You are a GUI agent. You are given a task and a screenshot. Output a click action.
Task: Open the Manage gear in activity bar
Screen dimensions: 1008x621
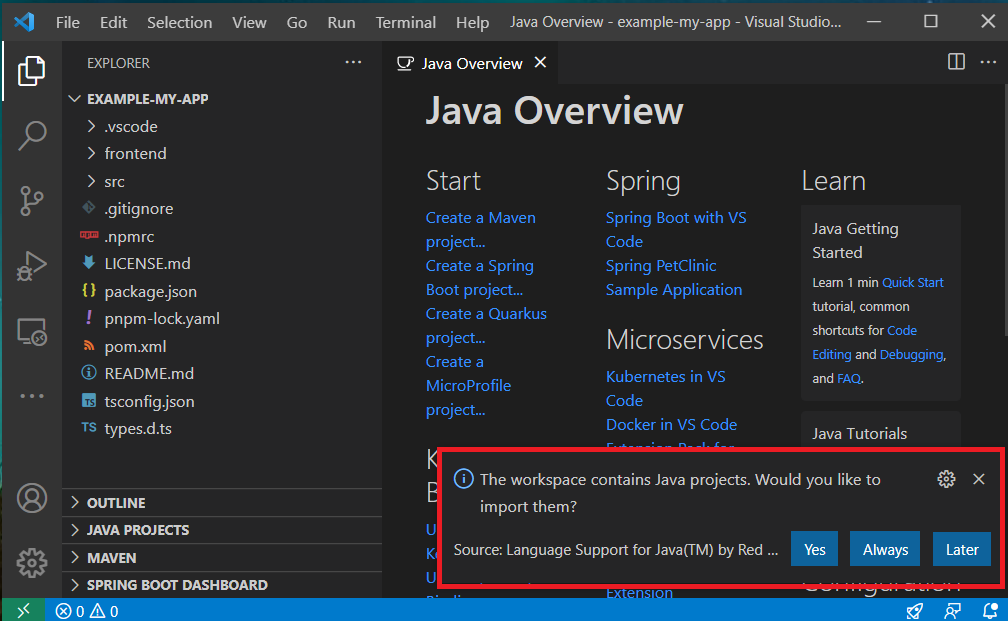(x=32, y=562)
